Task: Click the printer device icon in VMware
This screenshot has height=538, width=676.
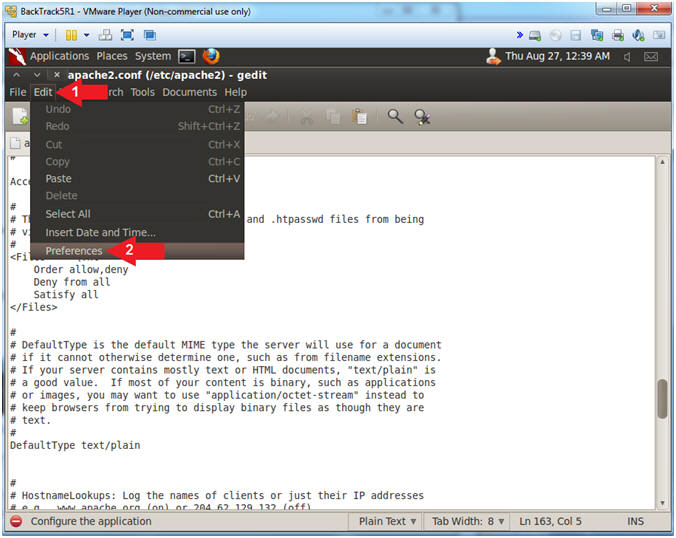Action: (618, 35)
